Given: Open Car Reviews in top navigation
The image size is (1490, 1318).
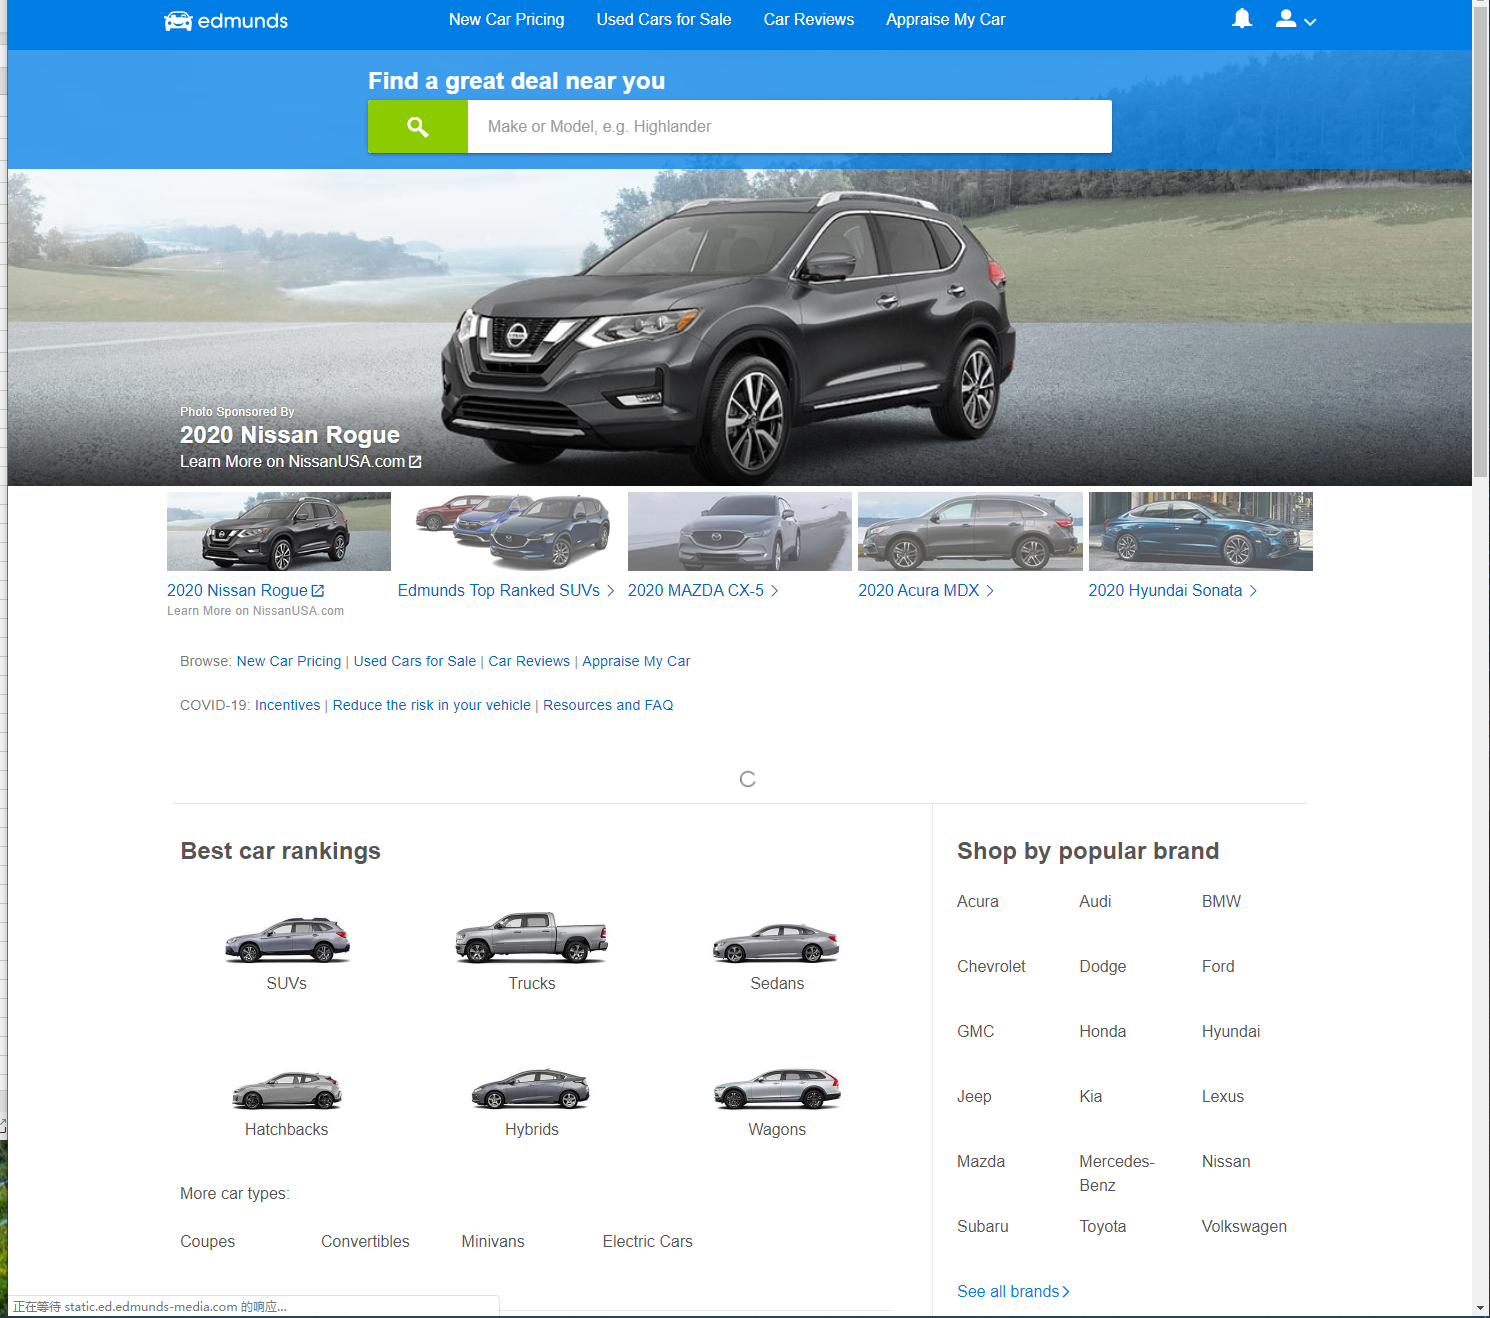Looking at the screenshot, I should tap(809, 19).
